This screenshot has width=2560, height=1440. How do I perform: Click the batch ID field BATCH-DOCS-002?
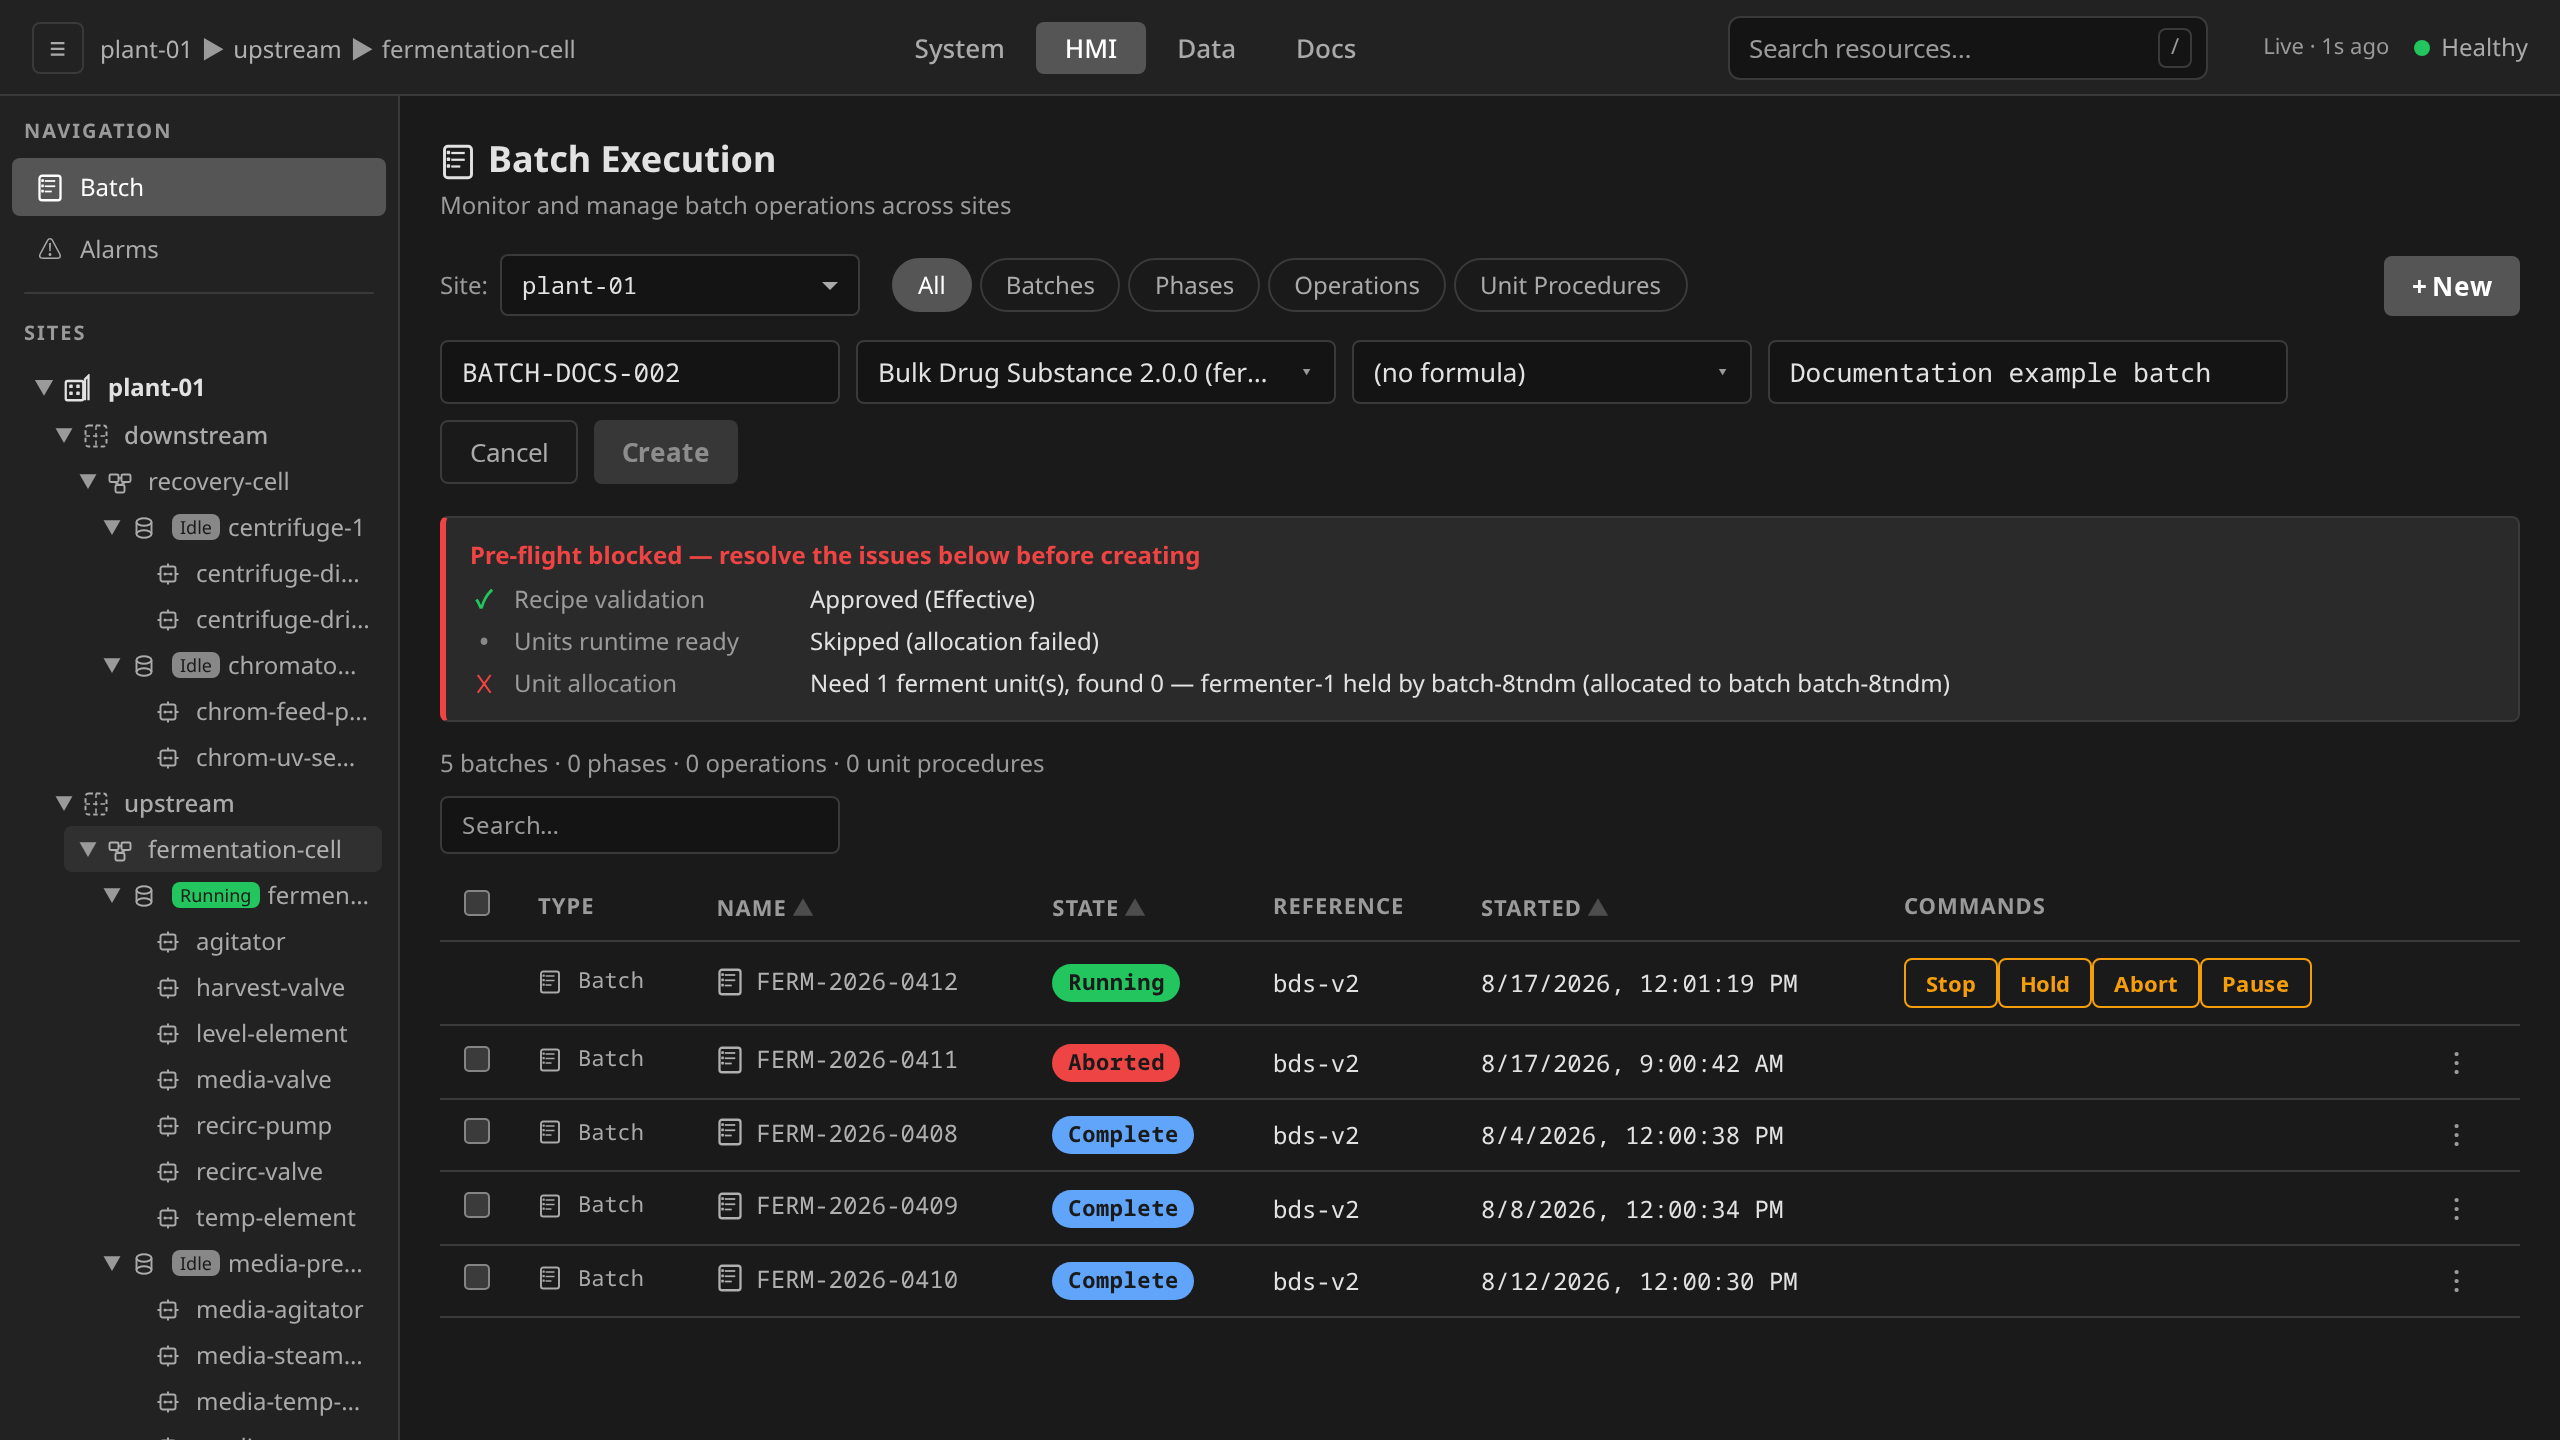pyautogui.click(x=640, y=372)
